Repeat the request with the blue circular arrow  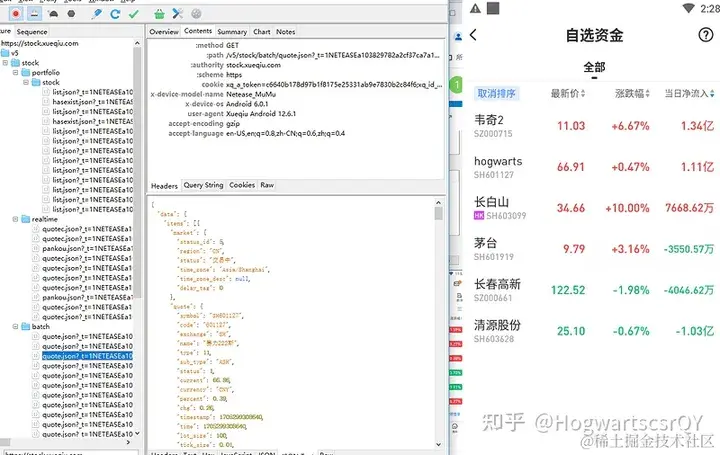coord(115,14)
